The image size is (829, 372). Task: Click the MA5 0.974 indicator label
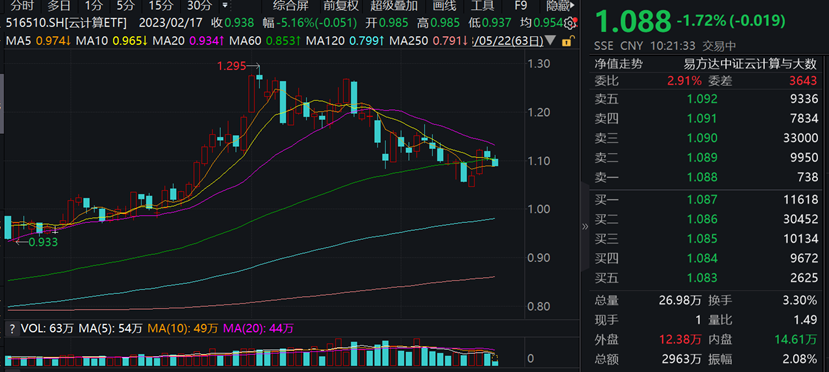[x=39, y=40]
